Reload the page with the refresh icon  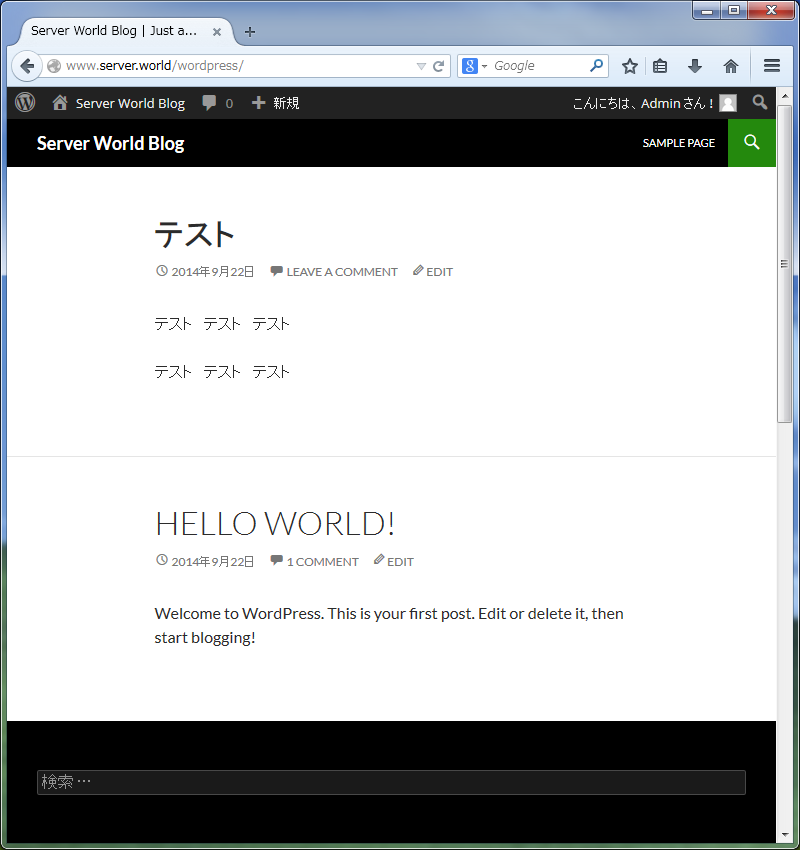point(438,66)
